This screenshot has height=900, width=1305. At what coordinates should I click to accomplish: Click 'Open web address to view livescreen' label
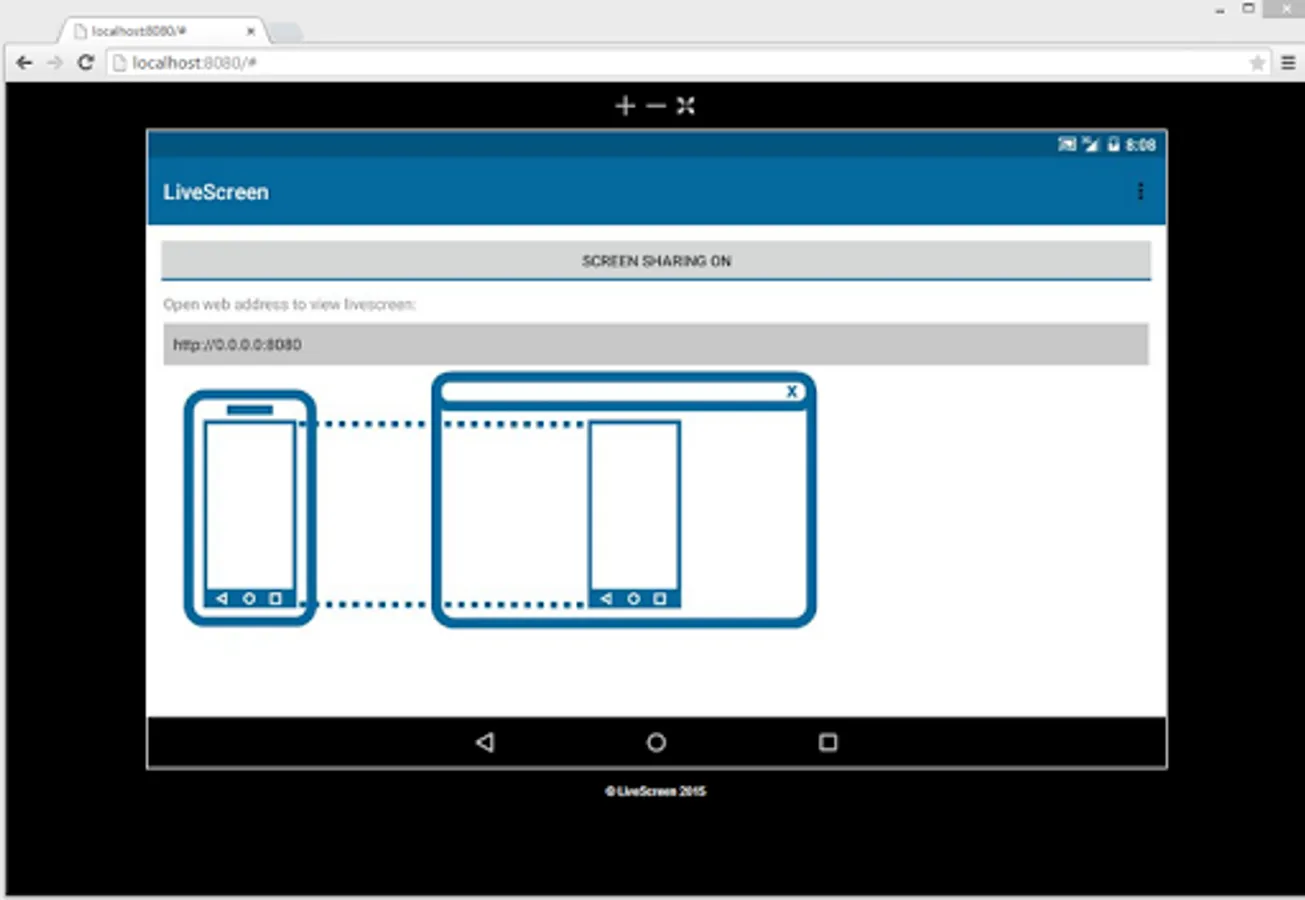(x=290, y=304)
